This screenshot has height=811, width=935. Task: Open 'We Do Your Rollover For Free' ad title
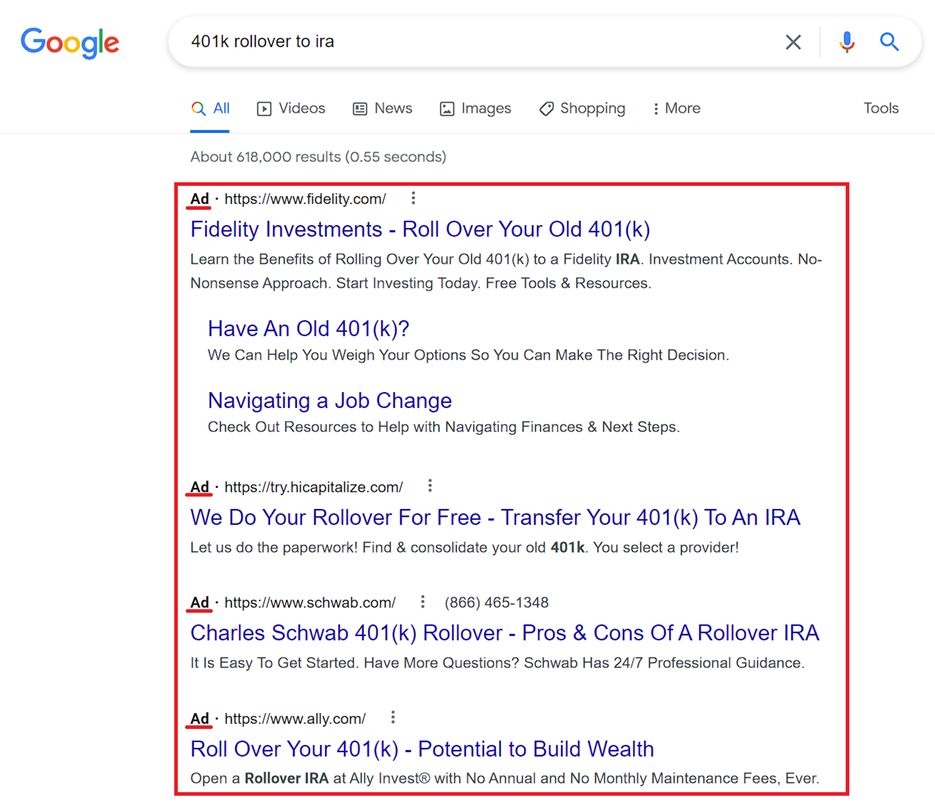pos(495,518)
